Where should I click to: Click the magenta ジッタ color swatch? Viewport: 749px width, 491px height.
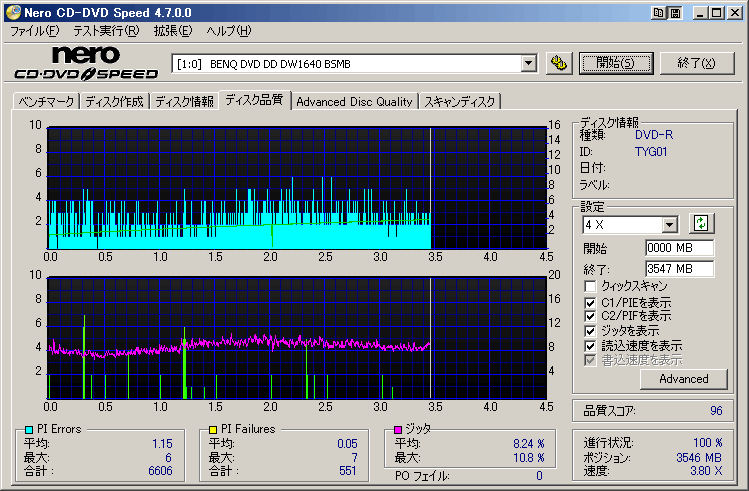398,429
